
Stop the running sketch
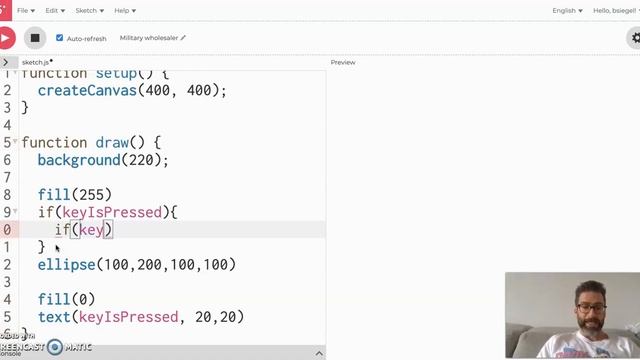click(x=35, y=38)
